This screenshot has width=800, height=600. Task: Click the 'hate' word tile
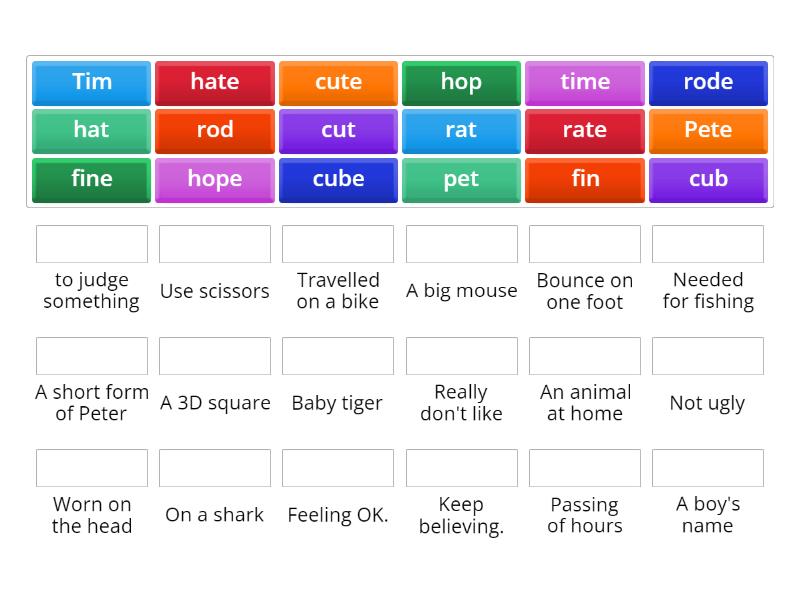[x=214, y=82]
